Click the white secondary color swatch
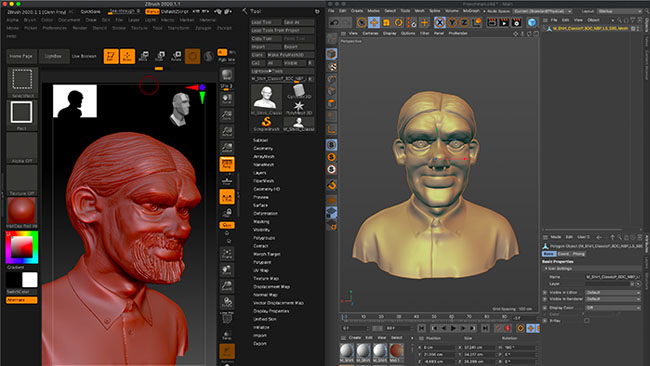This screenshot has width=650, height=366. [29, 280]
